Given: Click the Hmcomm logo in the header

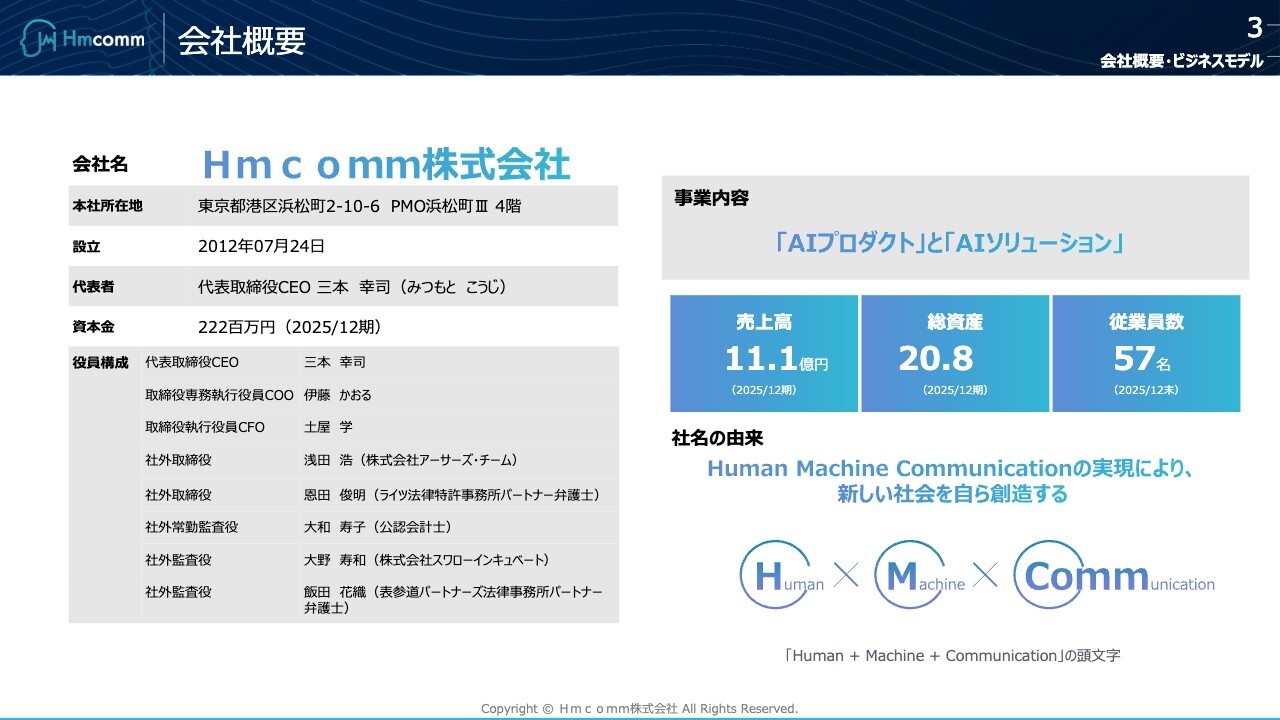Looking at the screenshot, I should (x=83, y=40).
